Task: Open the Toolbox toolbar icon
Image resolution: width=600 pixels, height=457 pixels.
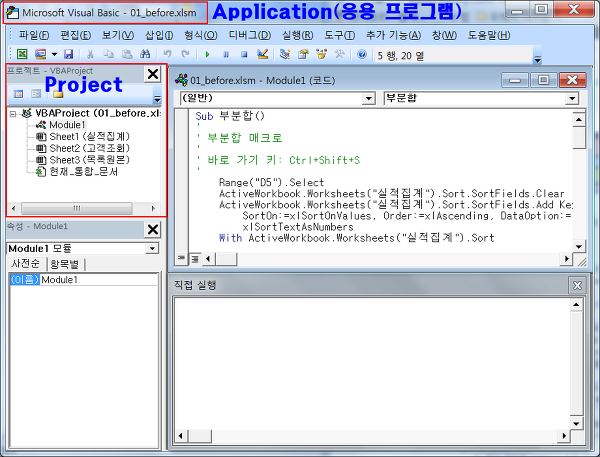Action: pyautogui.click(x=339, y=54)
